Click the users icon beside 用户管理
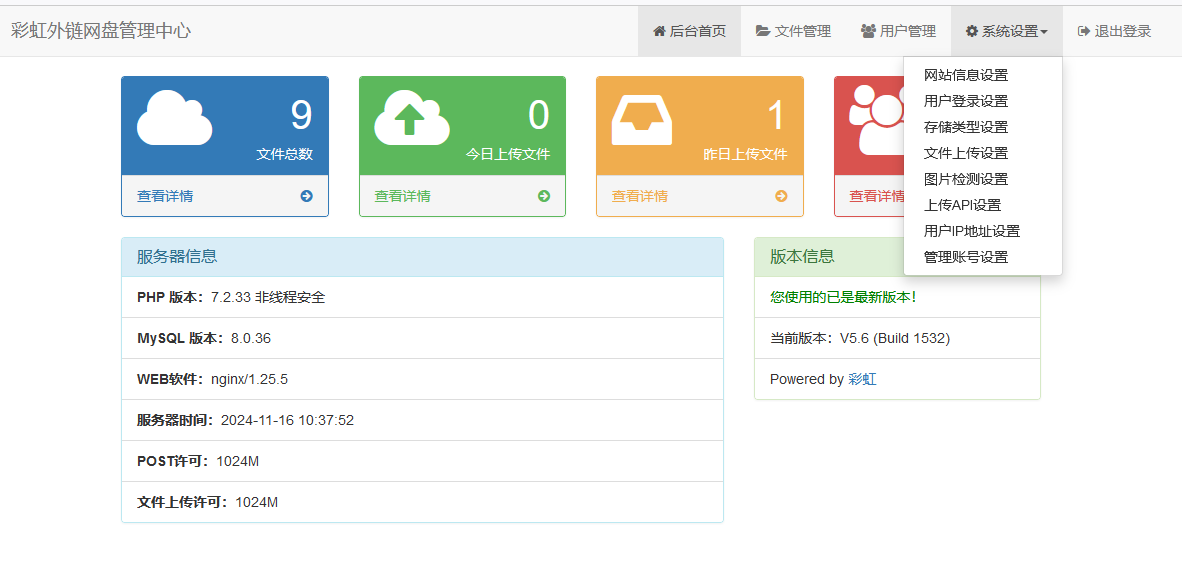Viewport: 1182px width, 575px height. [x=868, y=31]
